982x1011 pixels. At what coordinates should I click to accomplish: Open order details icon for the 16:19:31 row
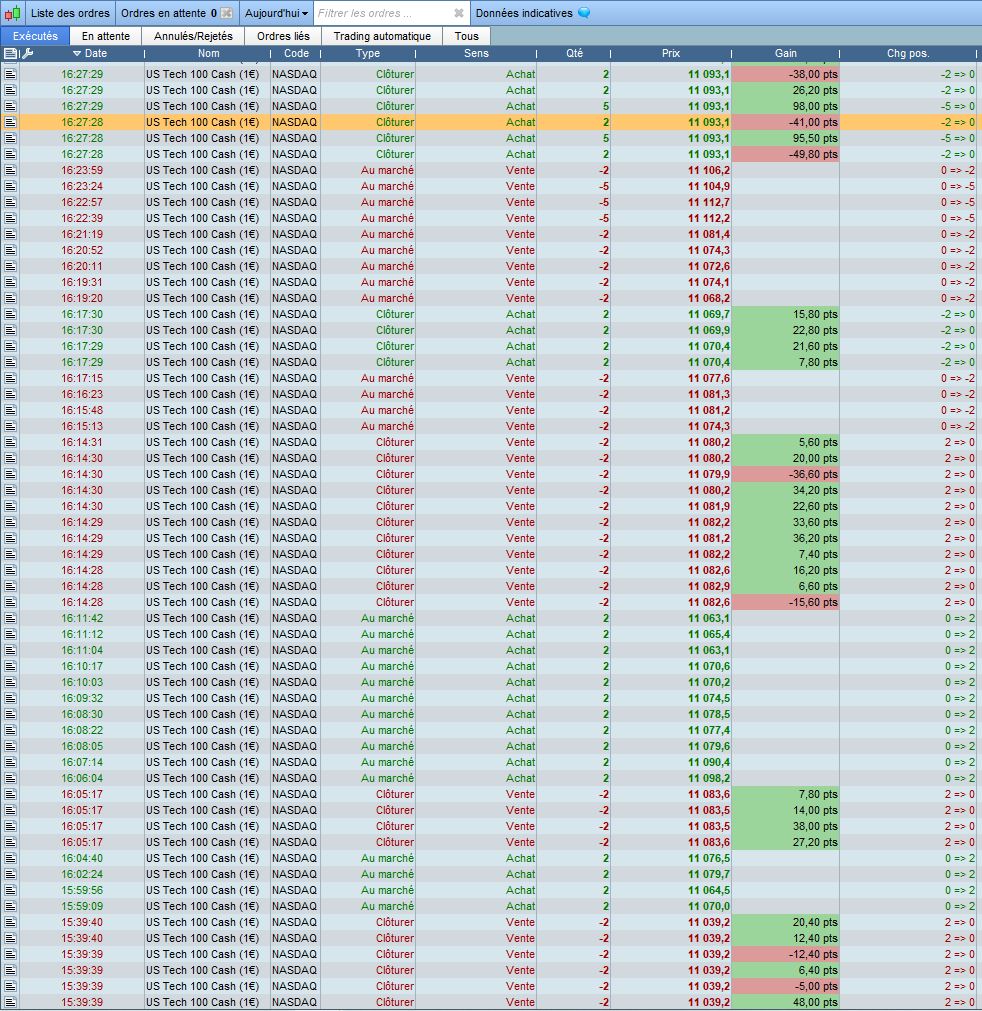tap(10, 282)
